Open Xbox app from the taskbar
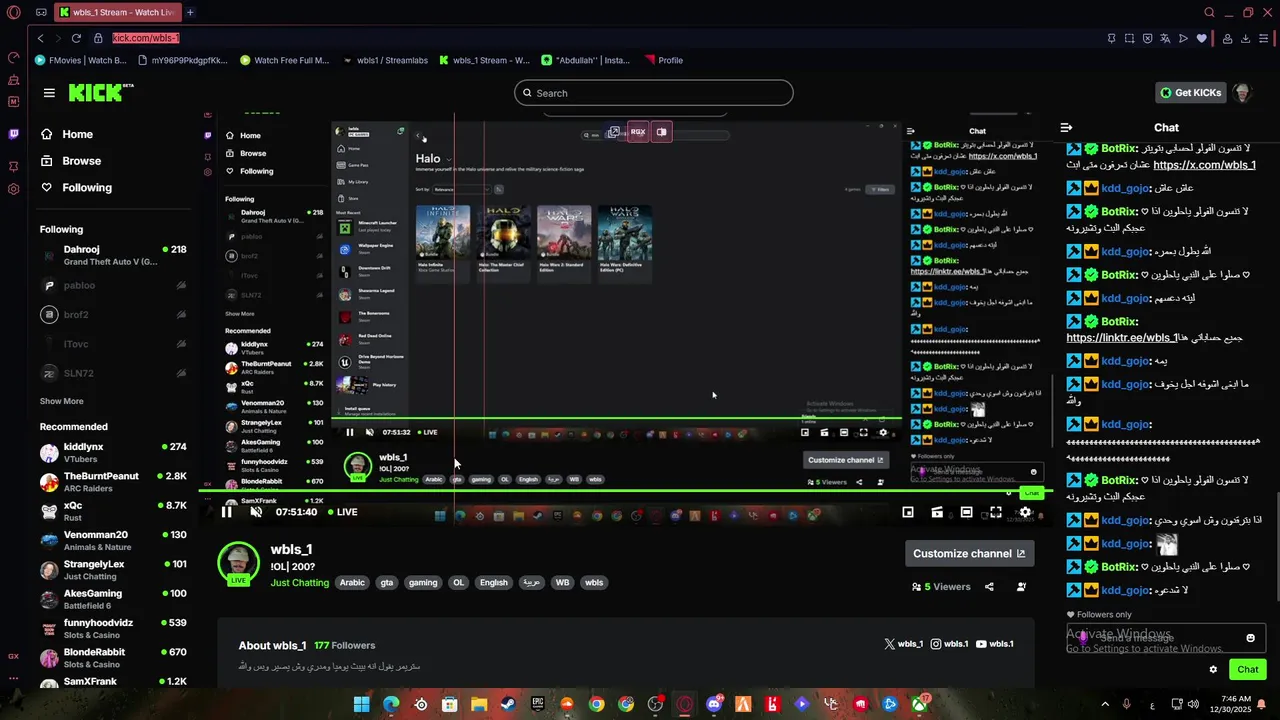The width and height of the screenshot is (1280, 720). click(x=919, y=704)
